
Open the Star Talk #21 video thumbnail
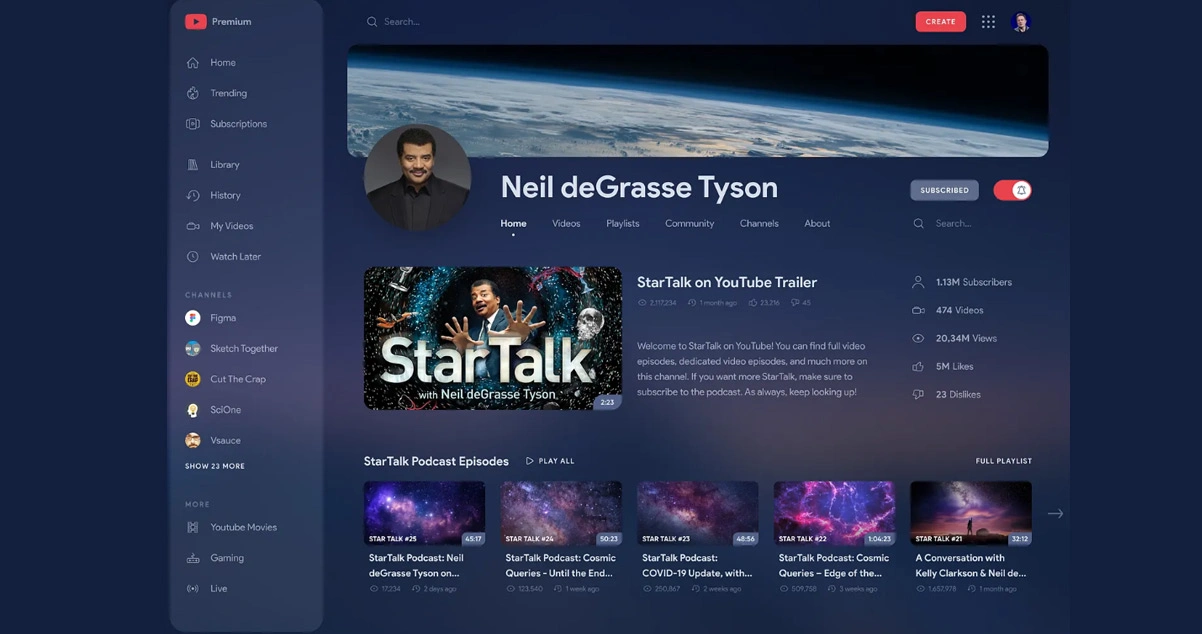point(971,513)
